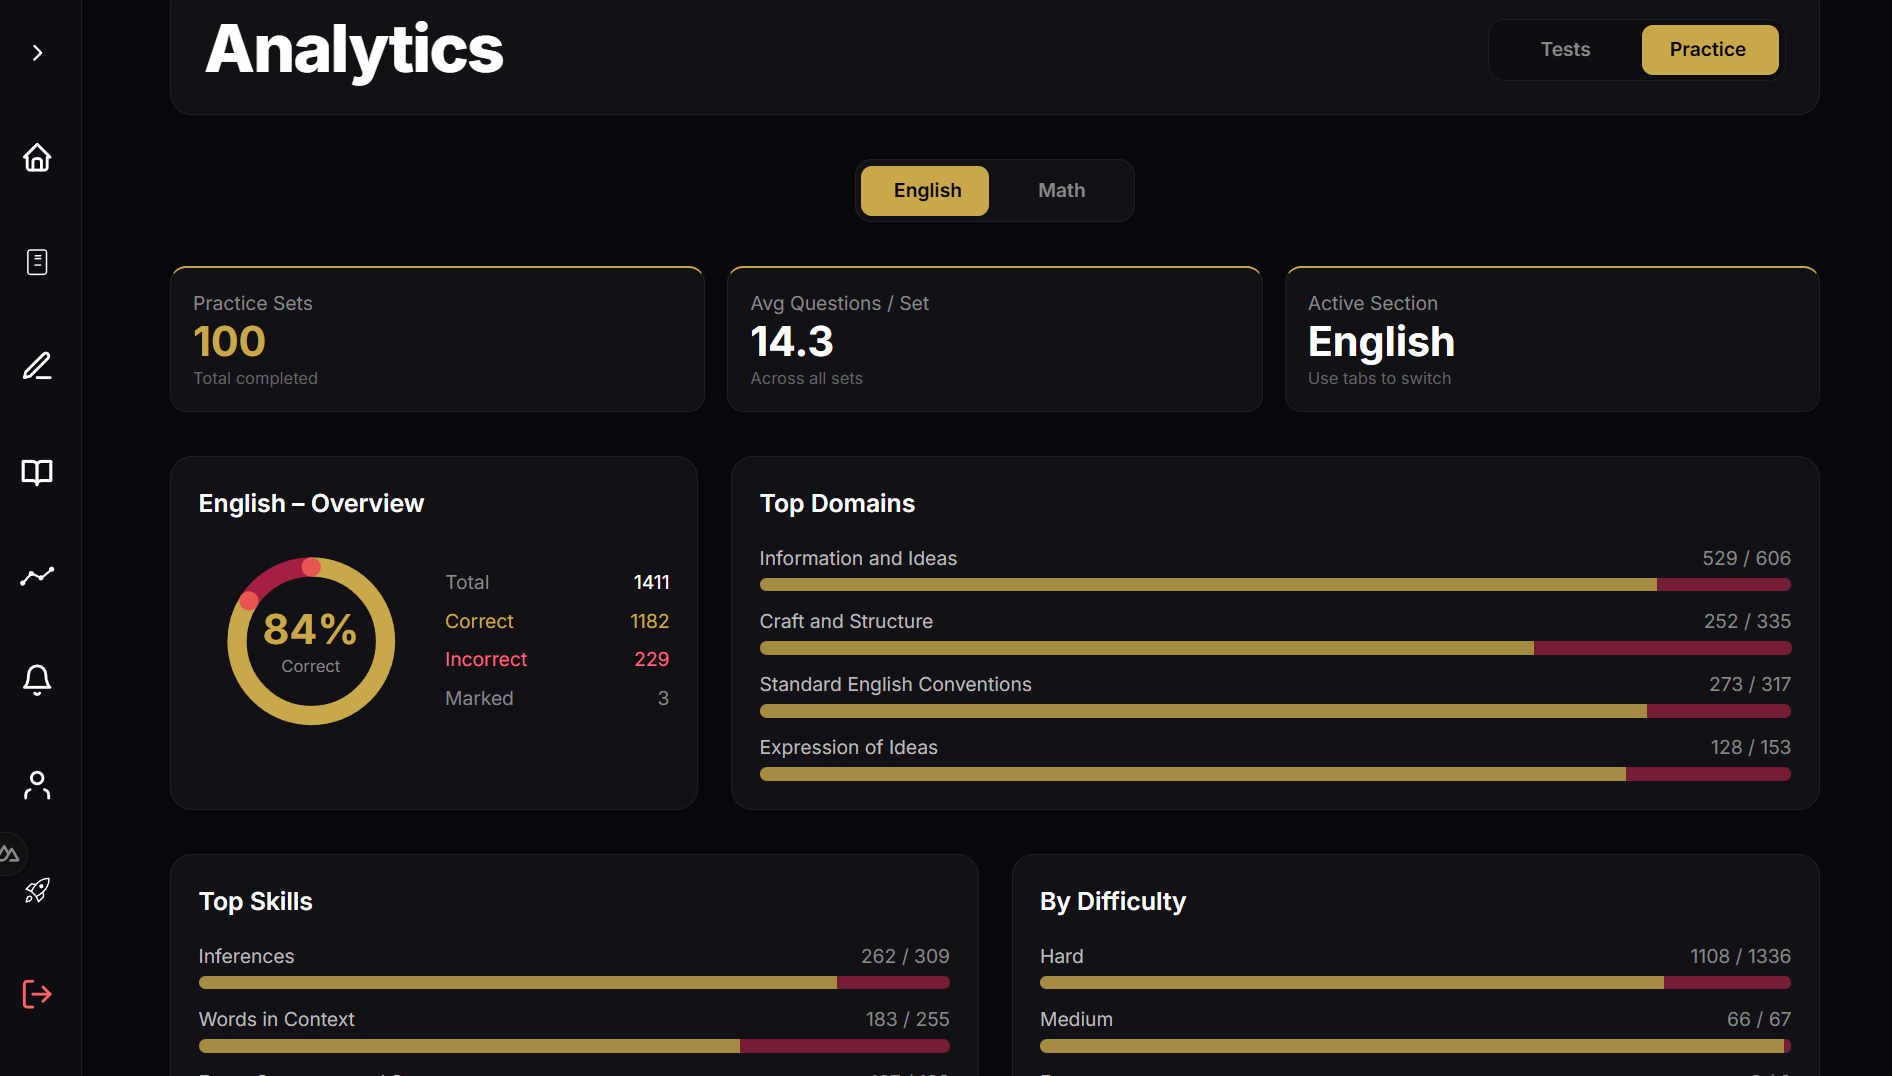The image size is (1892, 1076).
Task: Click the 183 / 255 score text
Action: pyautogui.click(x=907, y=1019)
